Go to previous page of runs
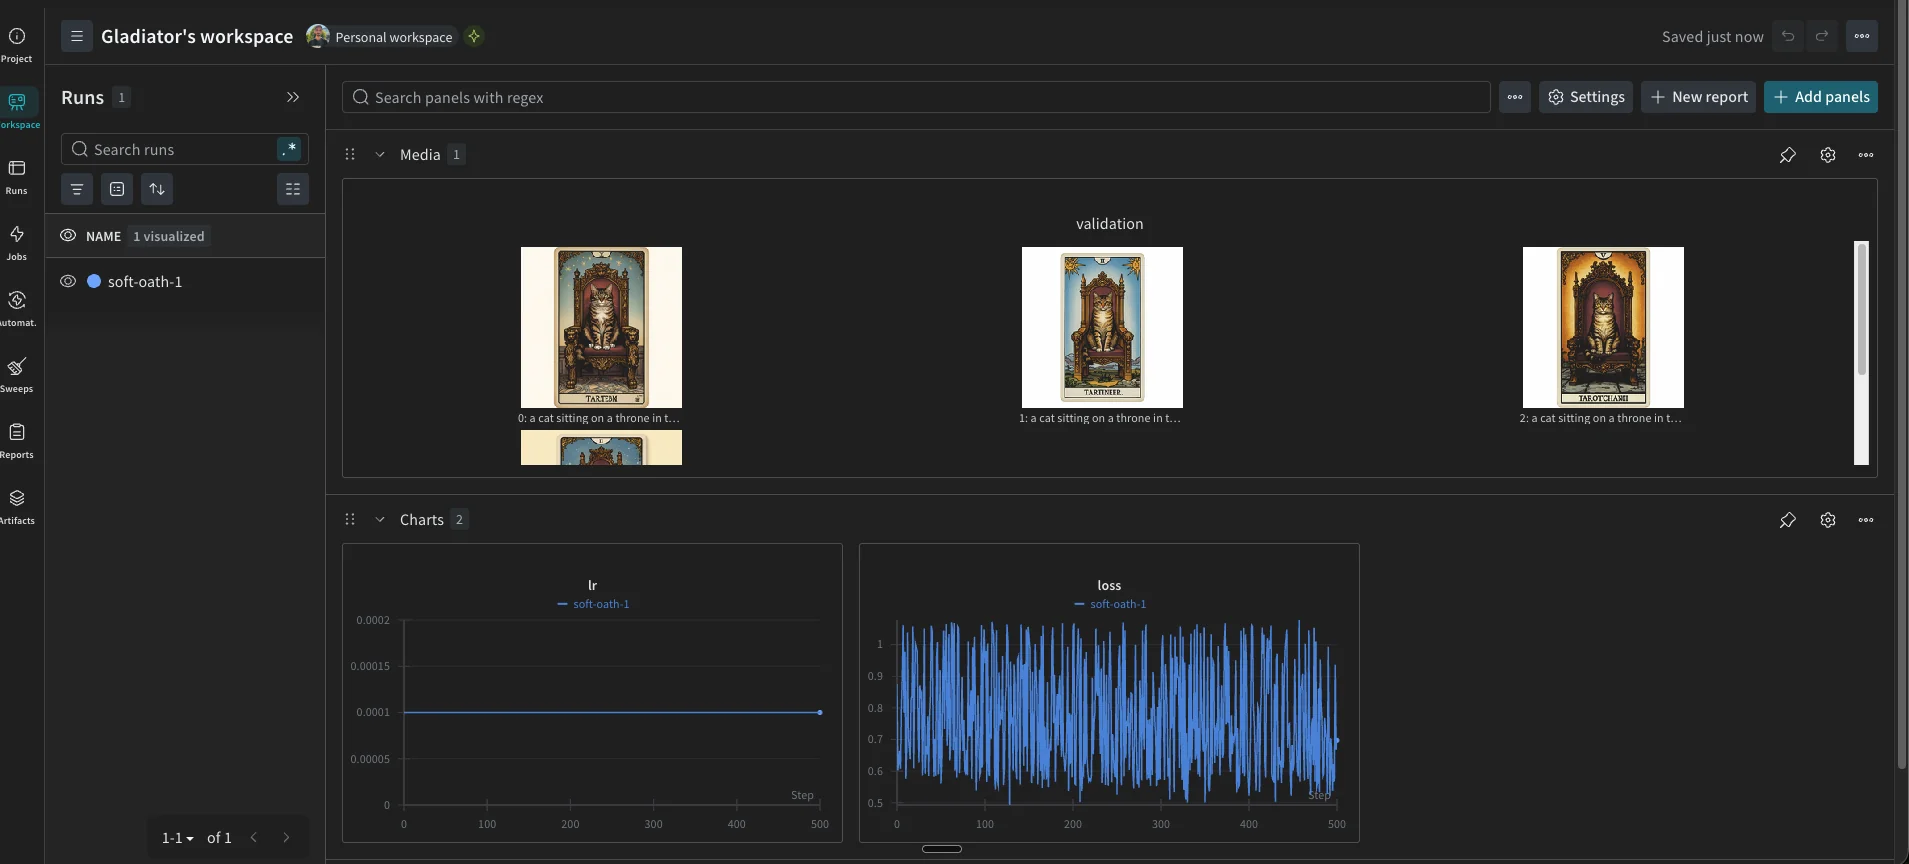The height and width of the screenshot is (864, 1909). [254, 838]
